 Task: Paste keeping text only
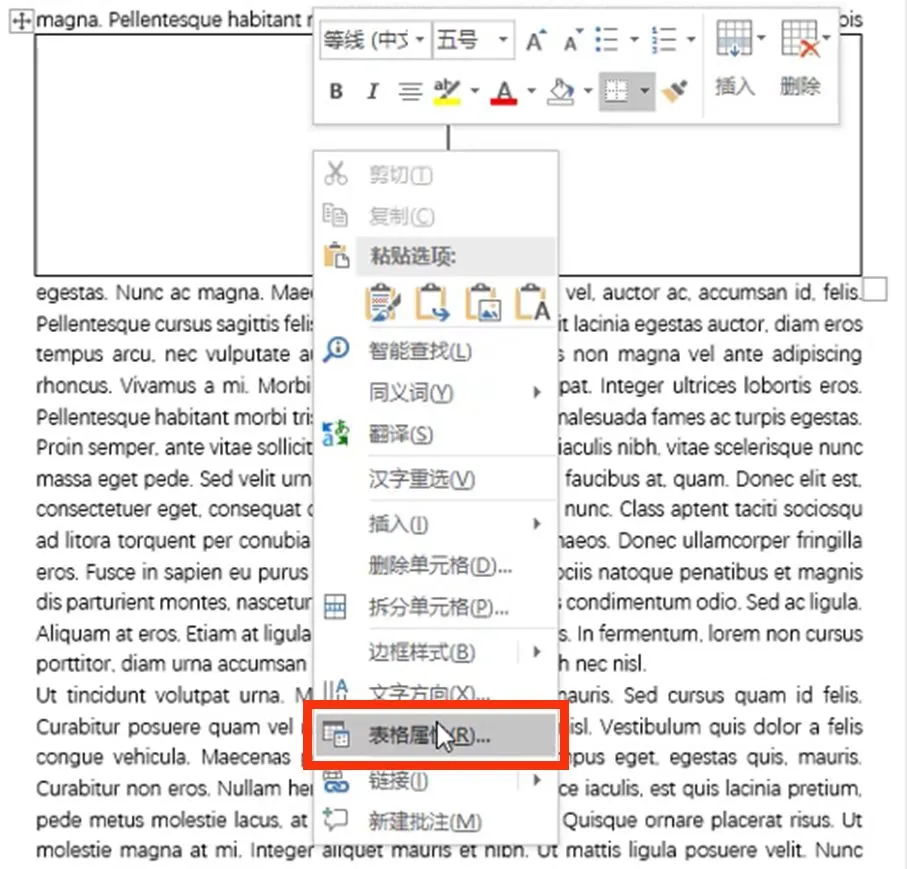(x=533, y=302)
